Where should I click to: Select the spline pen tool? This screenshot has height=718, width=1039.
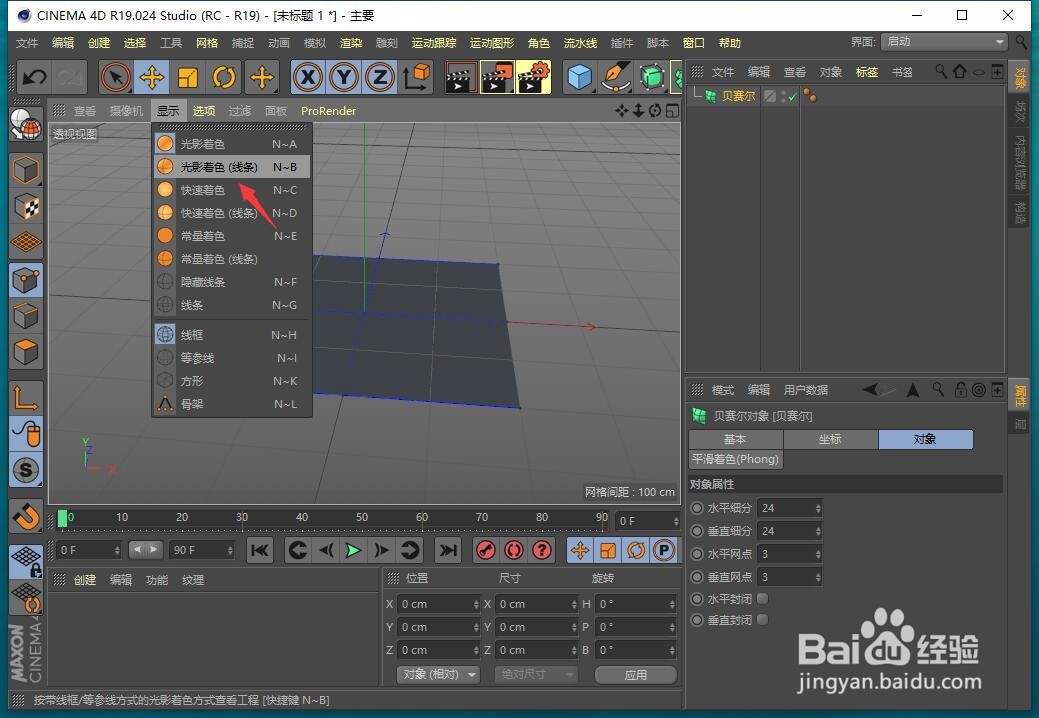pos(616,77)
